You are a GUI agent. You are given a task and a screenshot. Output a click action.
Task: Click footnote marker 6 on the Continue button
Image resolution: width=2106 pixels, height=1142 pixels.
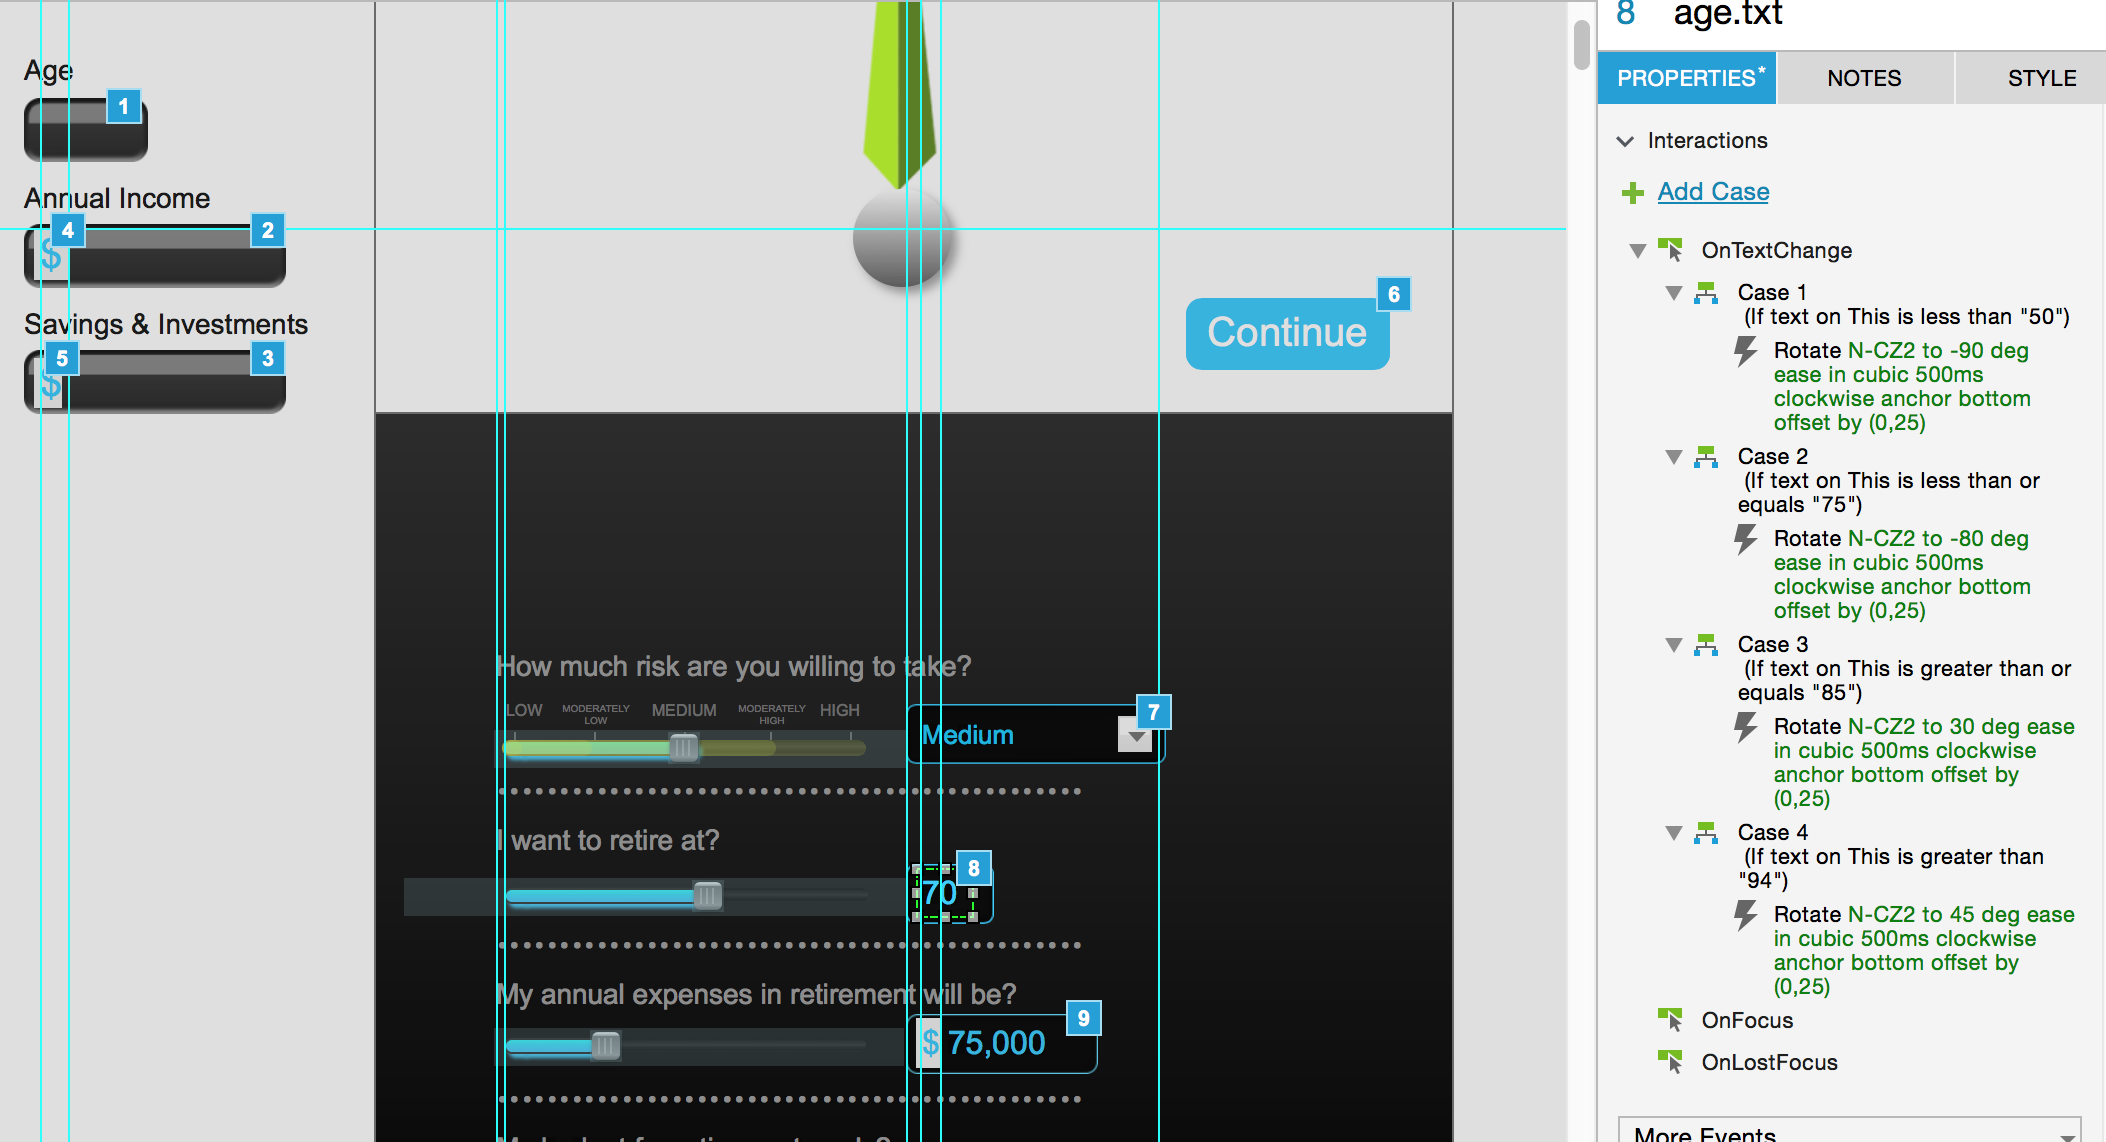click(1393, 294)
